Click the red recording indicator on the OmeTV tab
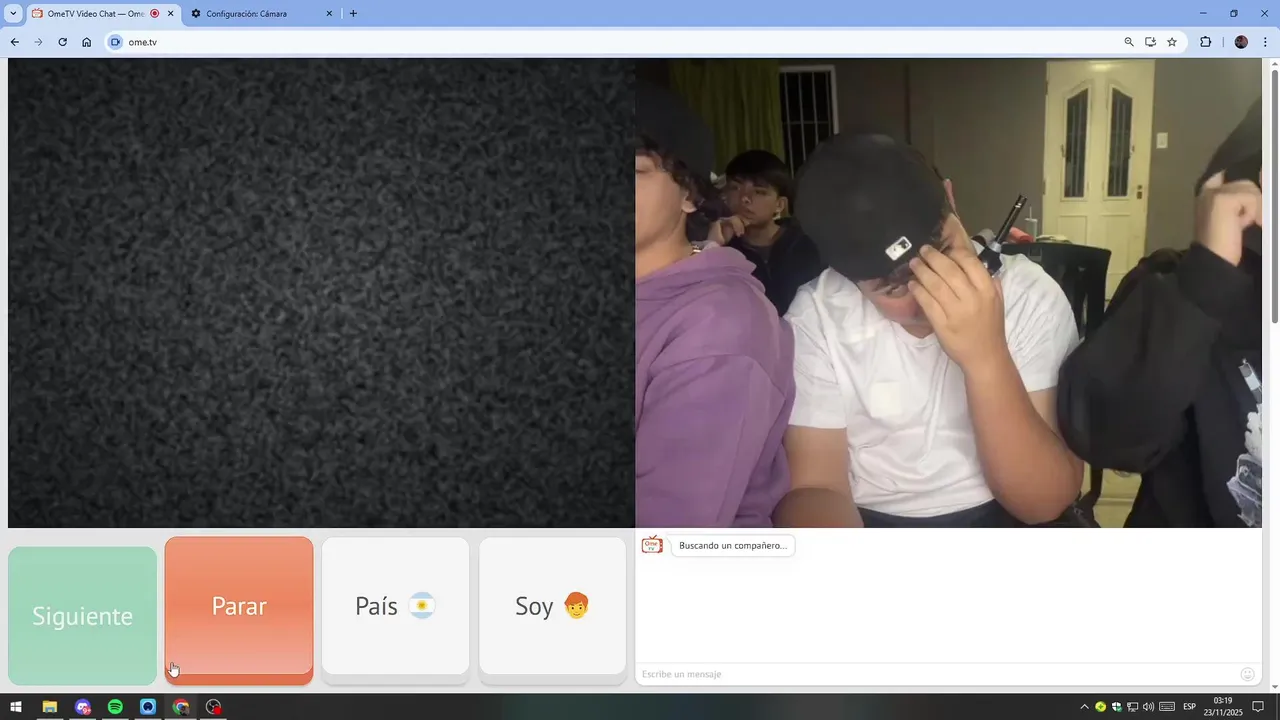This screenshot has height=720, width=1280. (155, 14)
